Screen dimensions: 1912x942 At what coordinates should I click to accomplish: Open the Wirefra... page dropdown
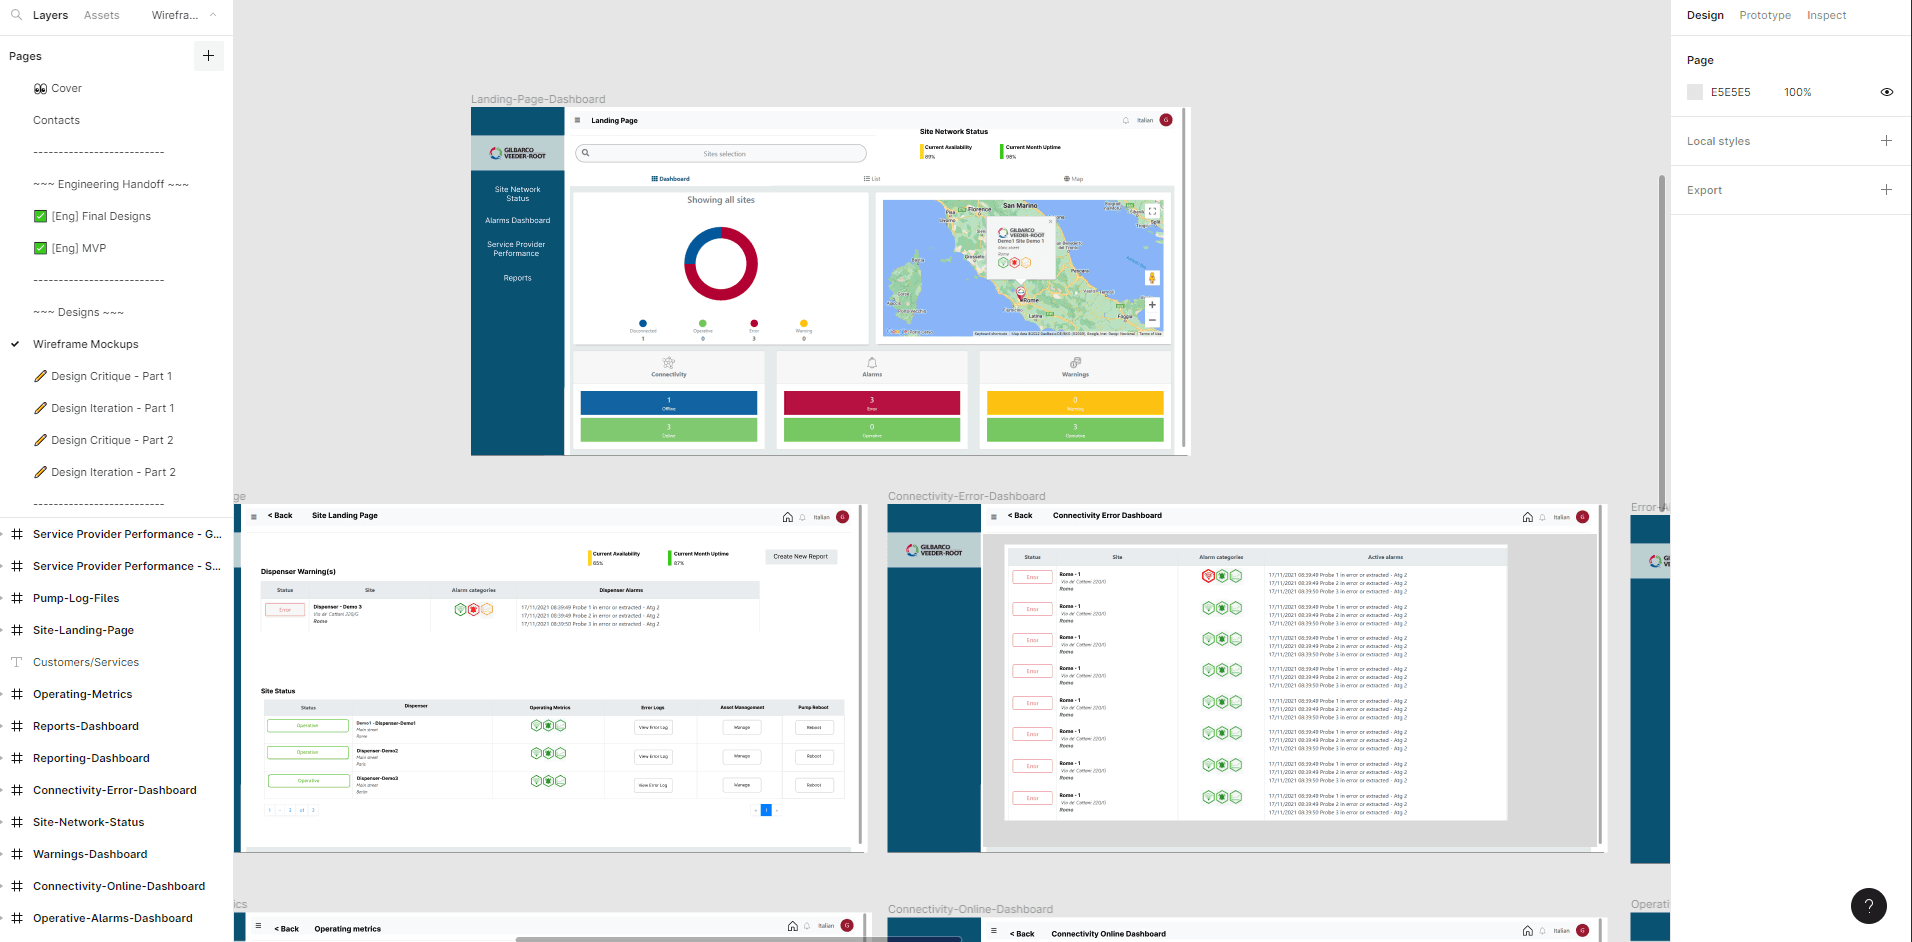pyautogui.click(x=175, y=15)
